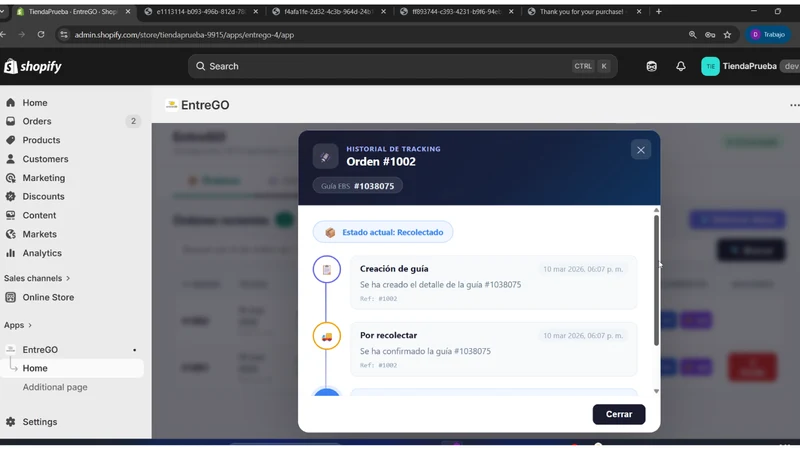The width and height of the screenshot is (800, 450).
Task: Go back in the browser
Action: tap(3, 35)
